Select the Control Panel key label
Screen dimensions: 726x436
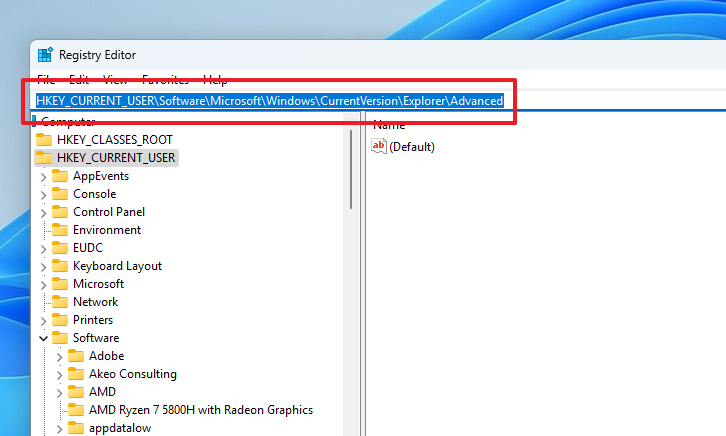[109, 212]
